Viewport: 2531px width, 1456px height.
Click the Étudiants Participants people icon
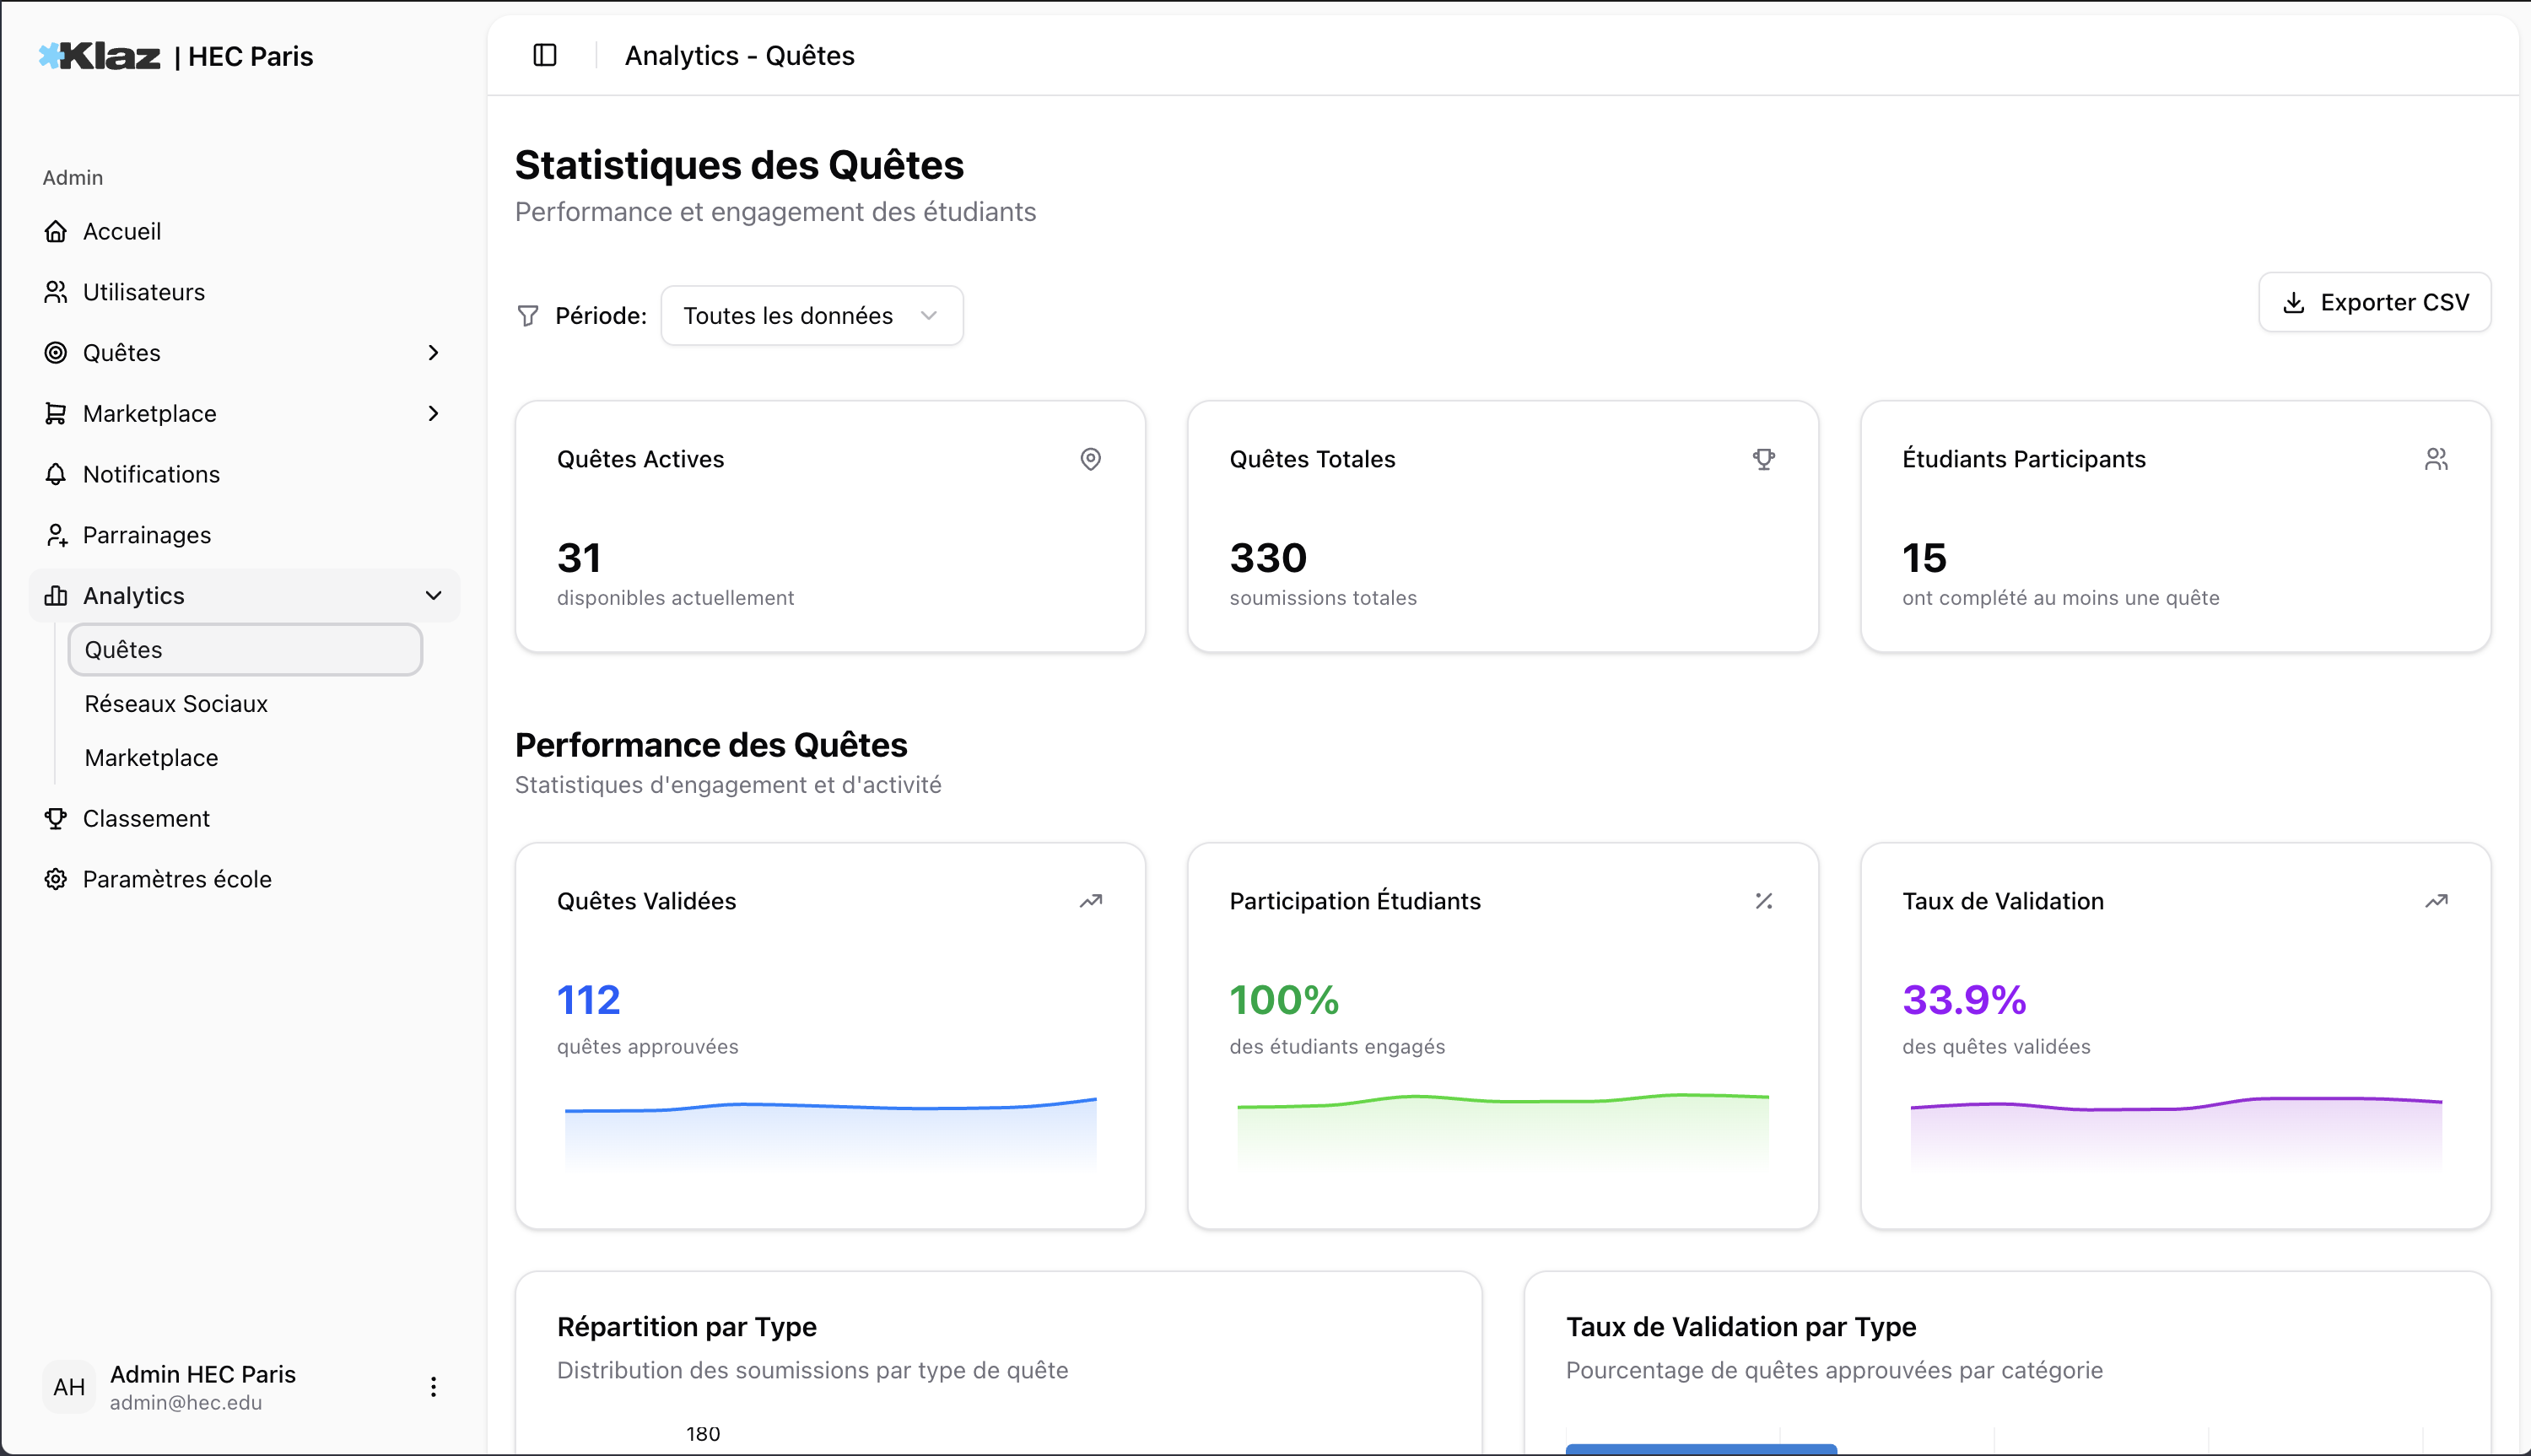[2437, 458]
